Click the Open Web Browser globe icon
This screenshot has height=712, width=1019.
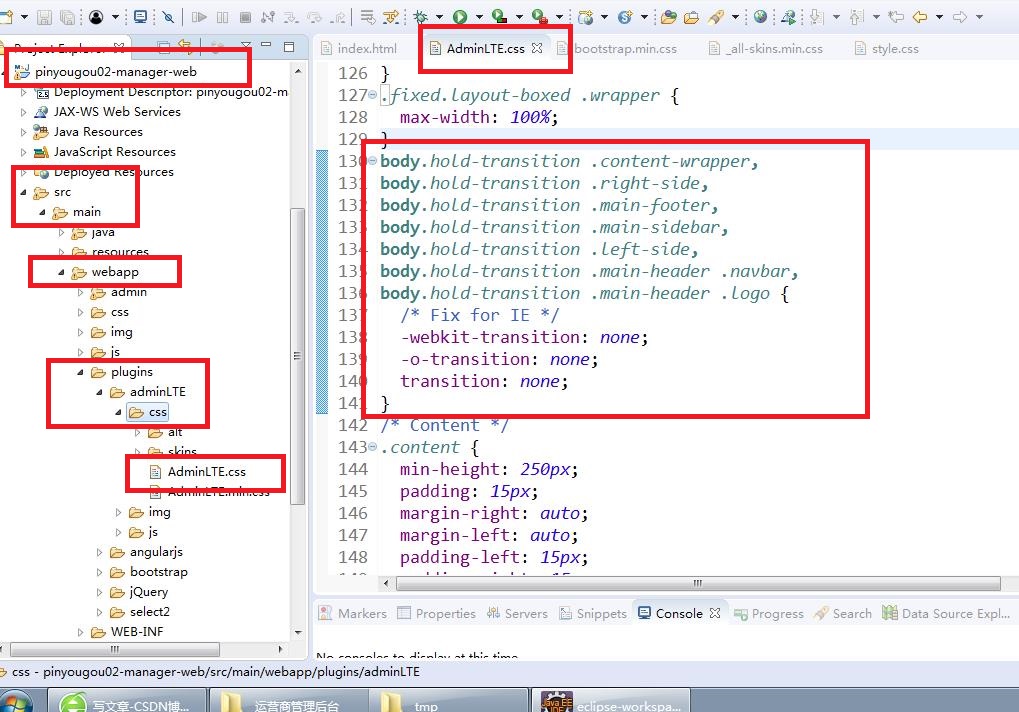coord(760,17)
